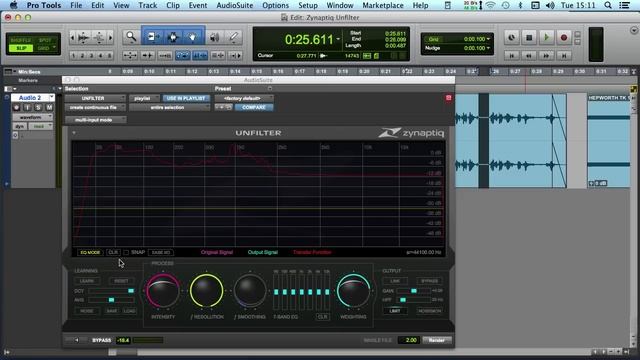The image size is (640, 360).
Task: Click the red target button in AudioSuite
Action: tap(449, 98)
